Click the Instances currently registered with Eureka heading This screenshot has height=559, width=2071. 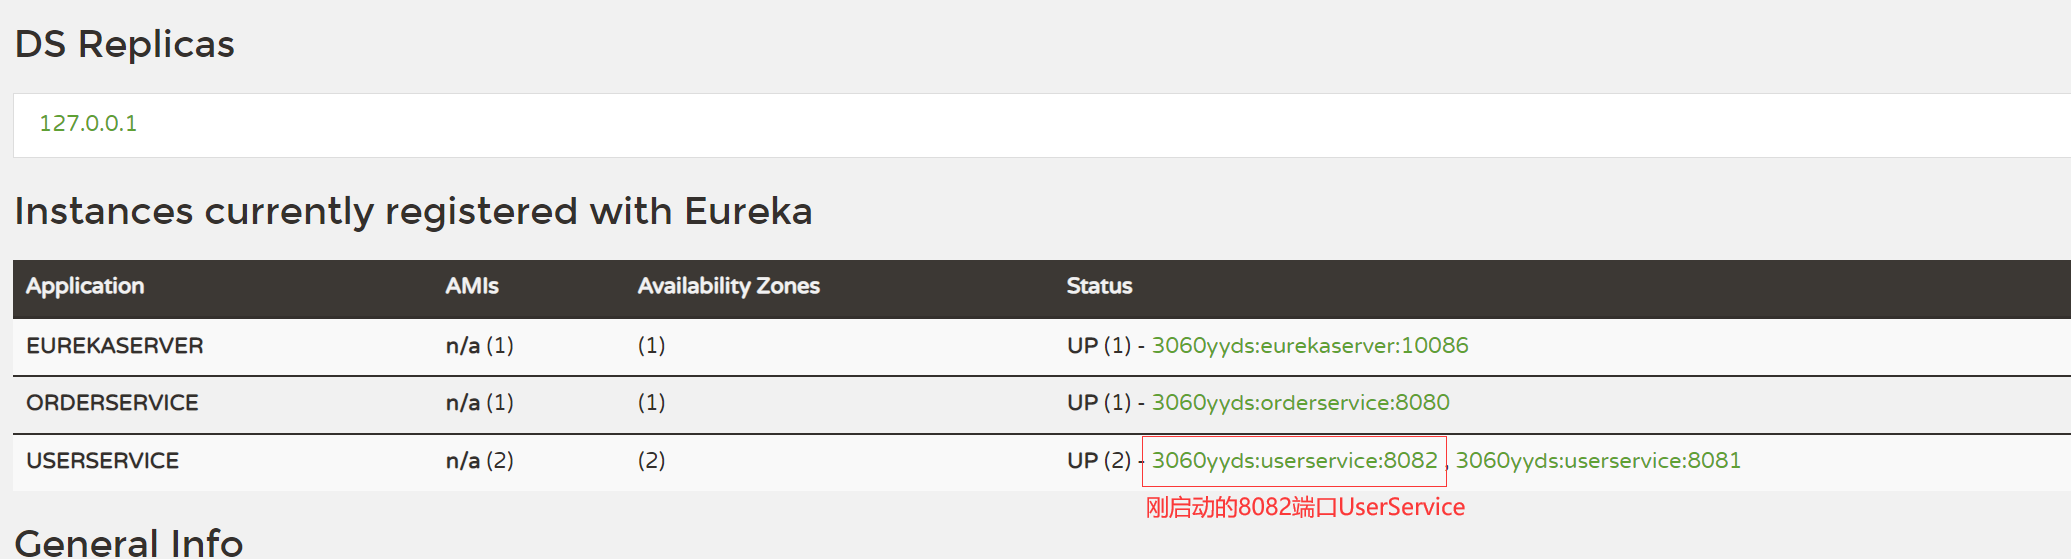(413, 211)
